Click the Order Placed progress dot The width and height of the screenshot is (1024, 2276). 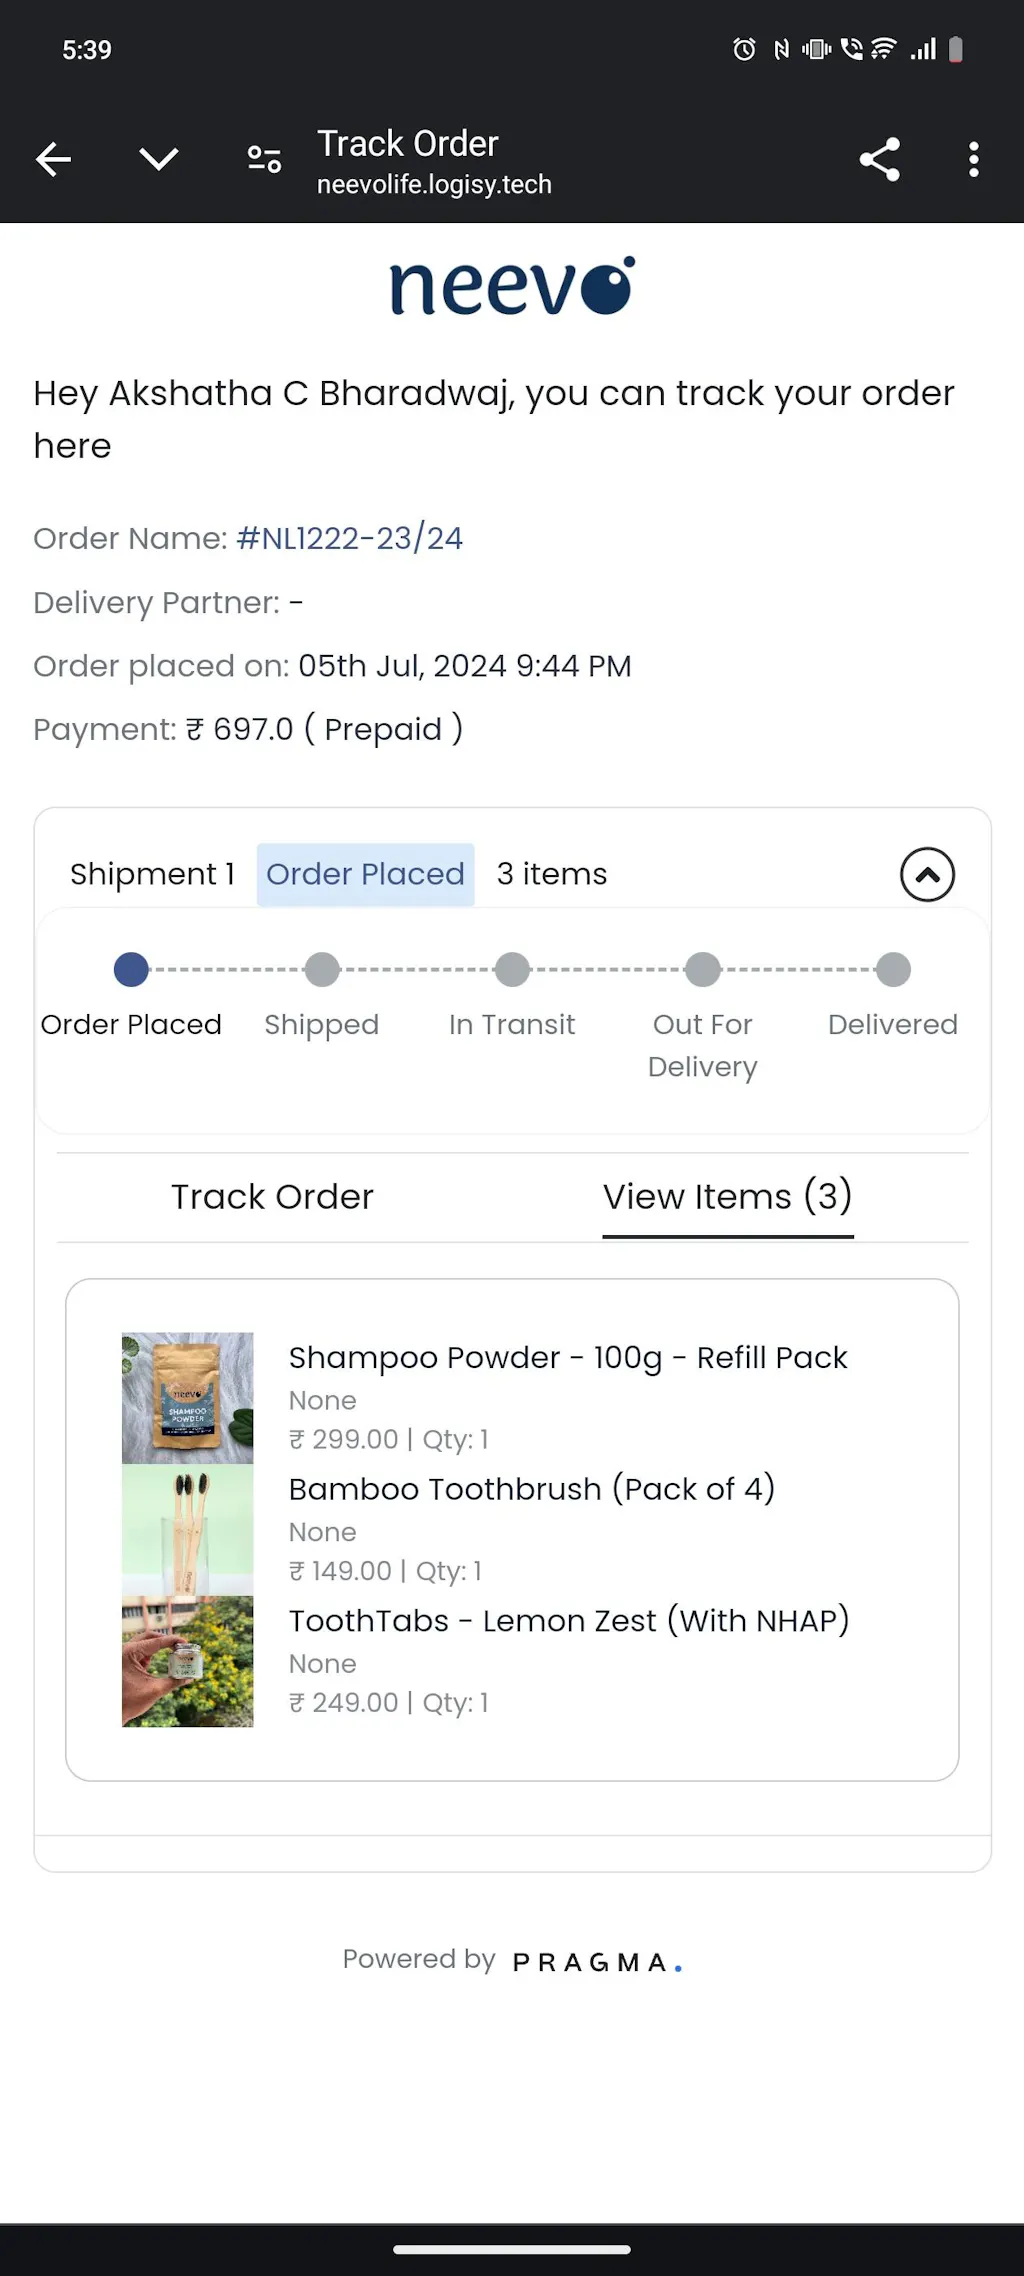(x=131, y=969)
